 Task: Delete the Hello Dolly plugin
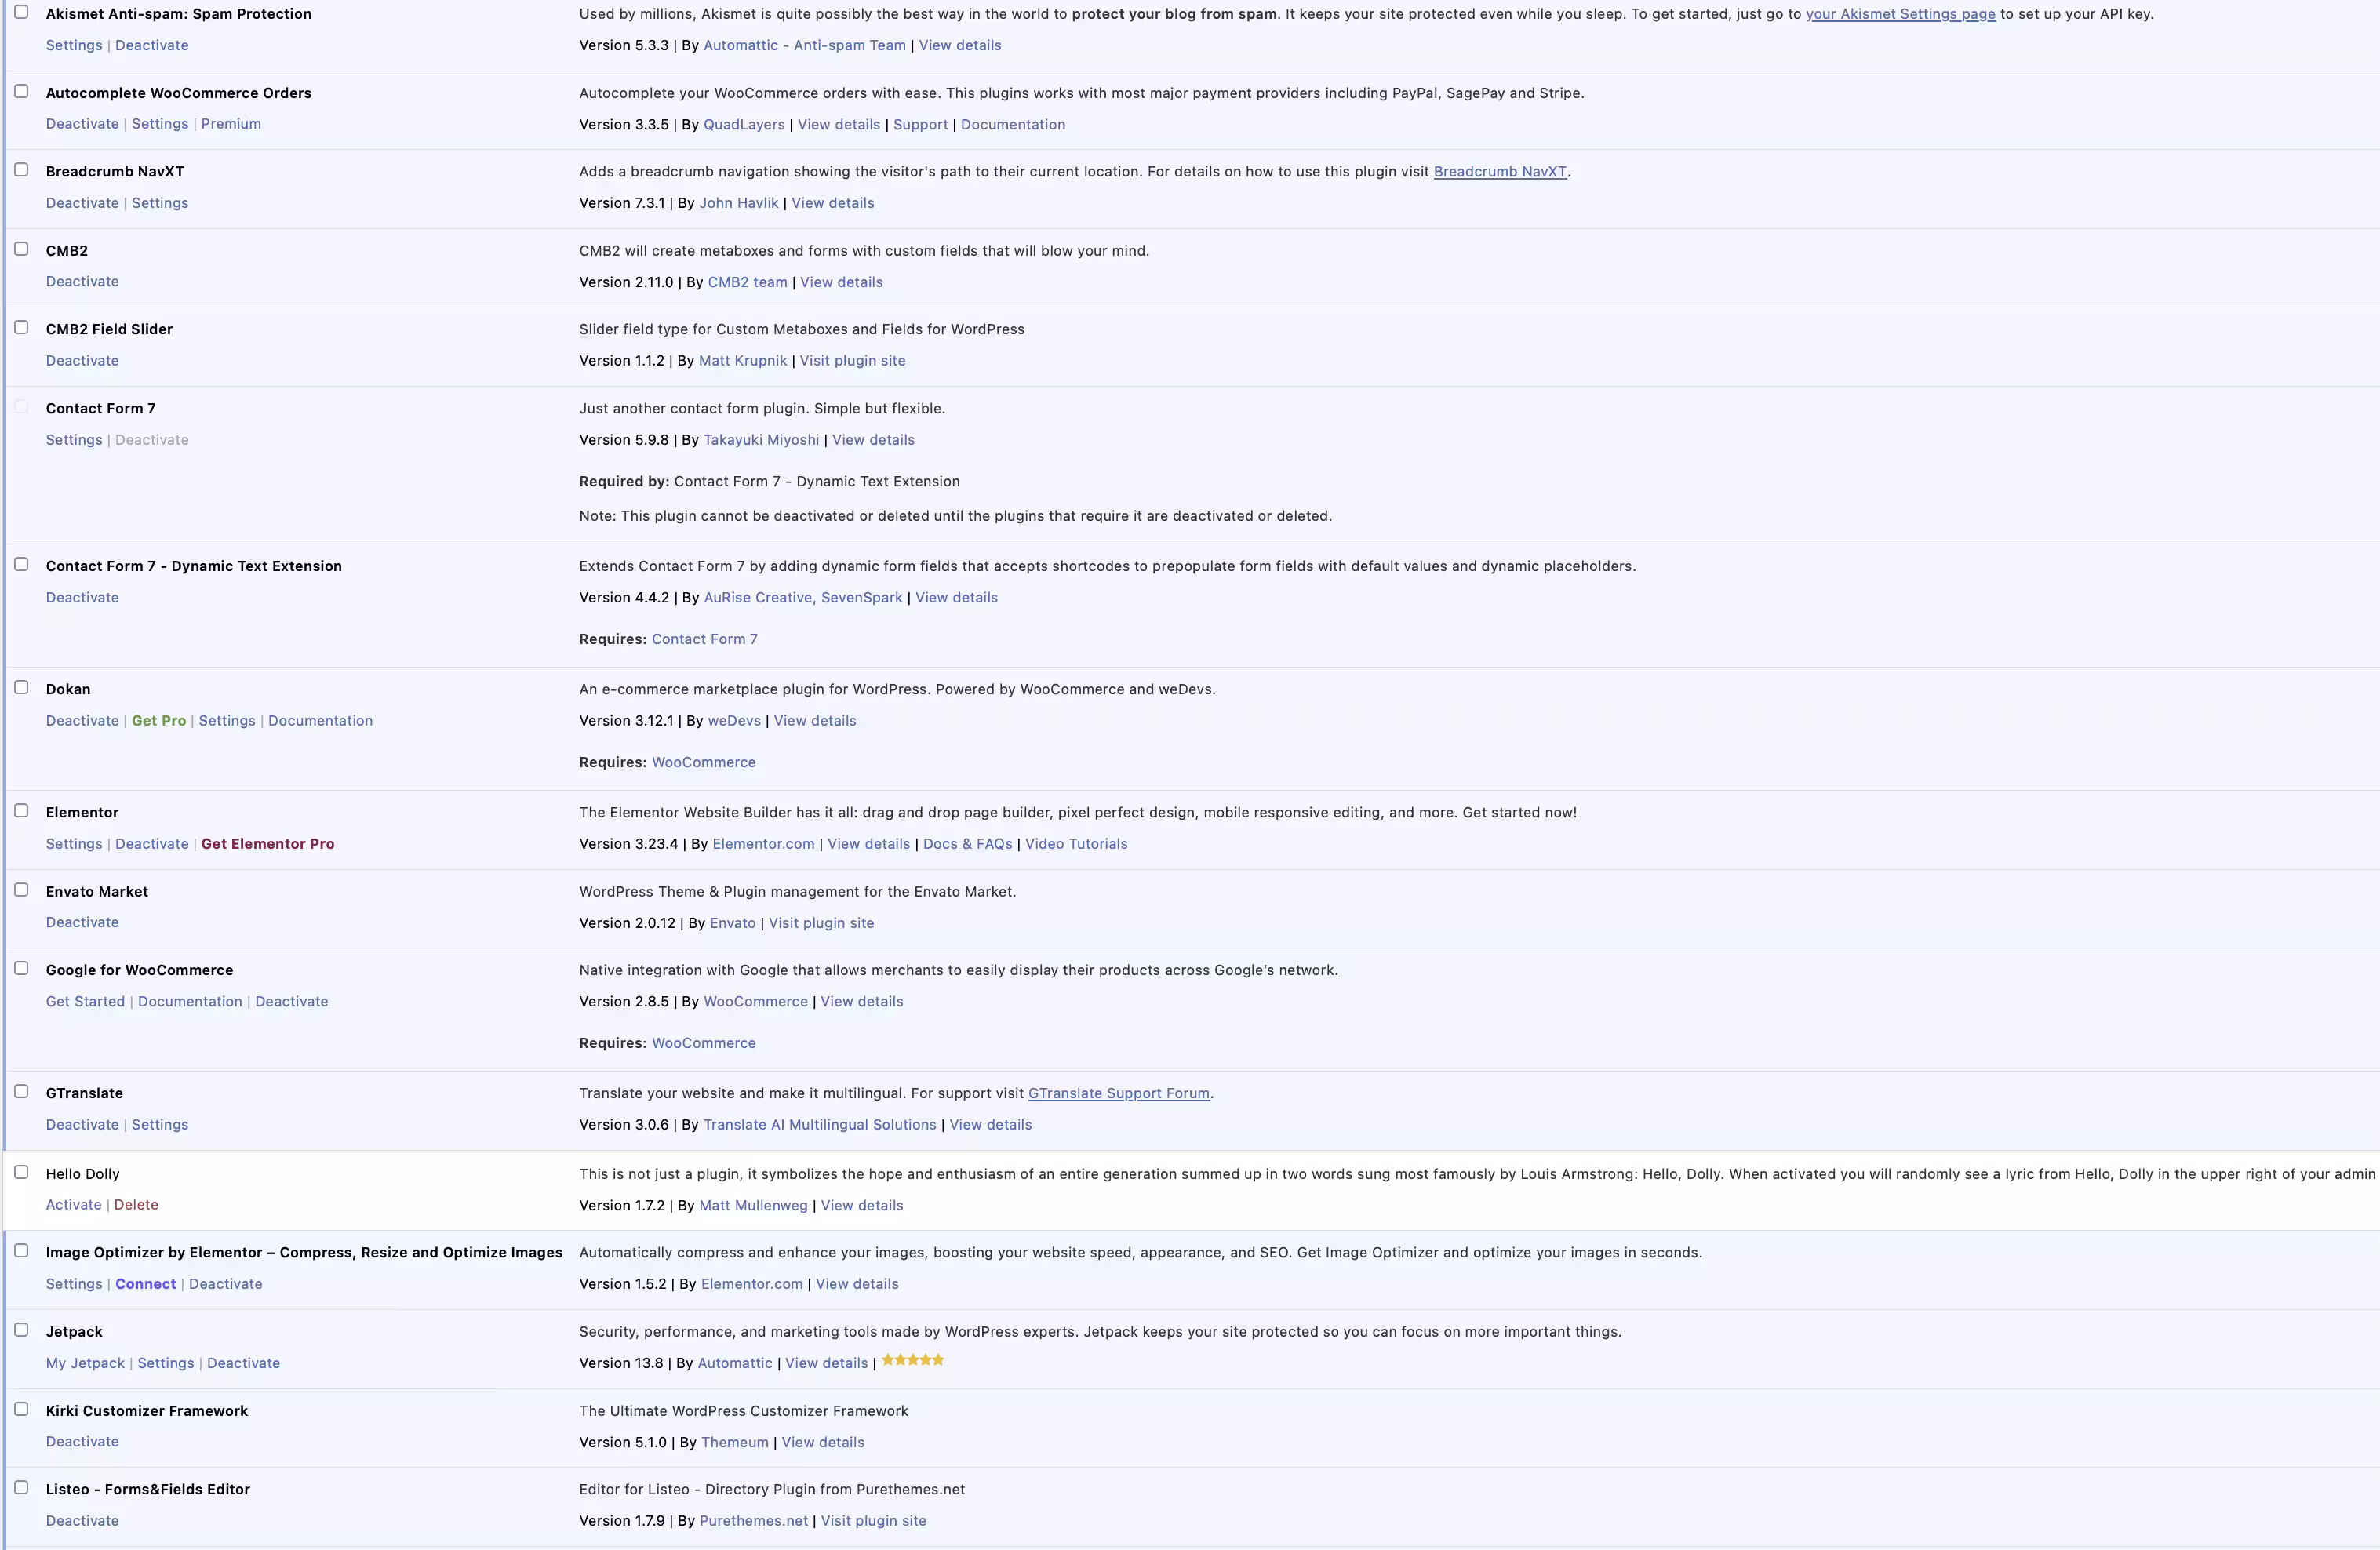tap(136, 1205)
